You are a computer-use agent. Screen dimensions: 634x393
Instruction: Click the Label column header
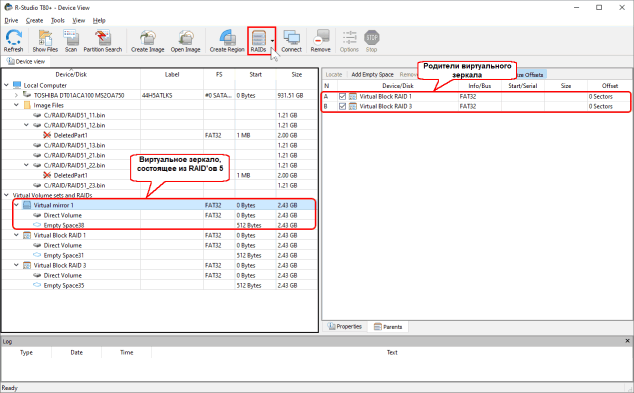pyautogui.click(x=172, y=74)
